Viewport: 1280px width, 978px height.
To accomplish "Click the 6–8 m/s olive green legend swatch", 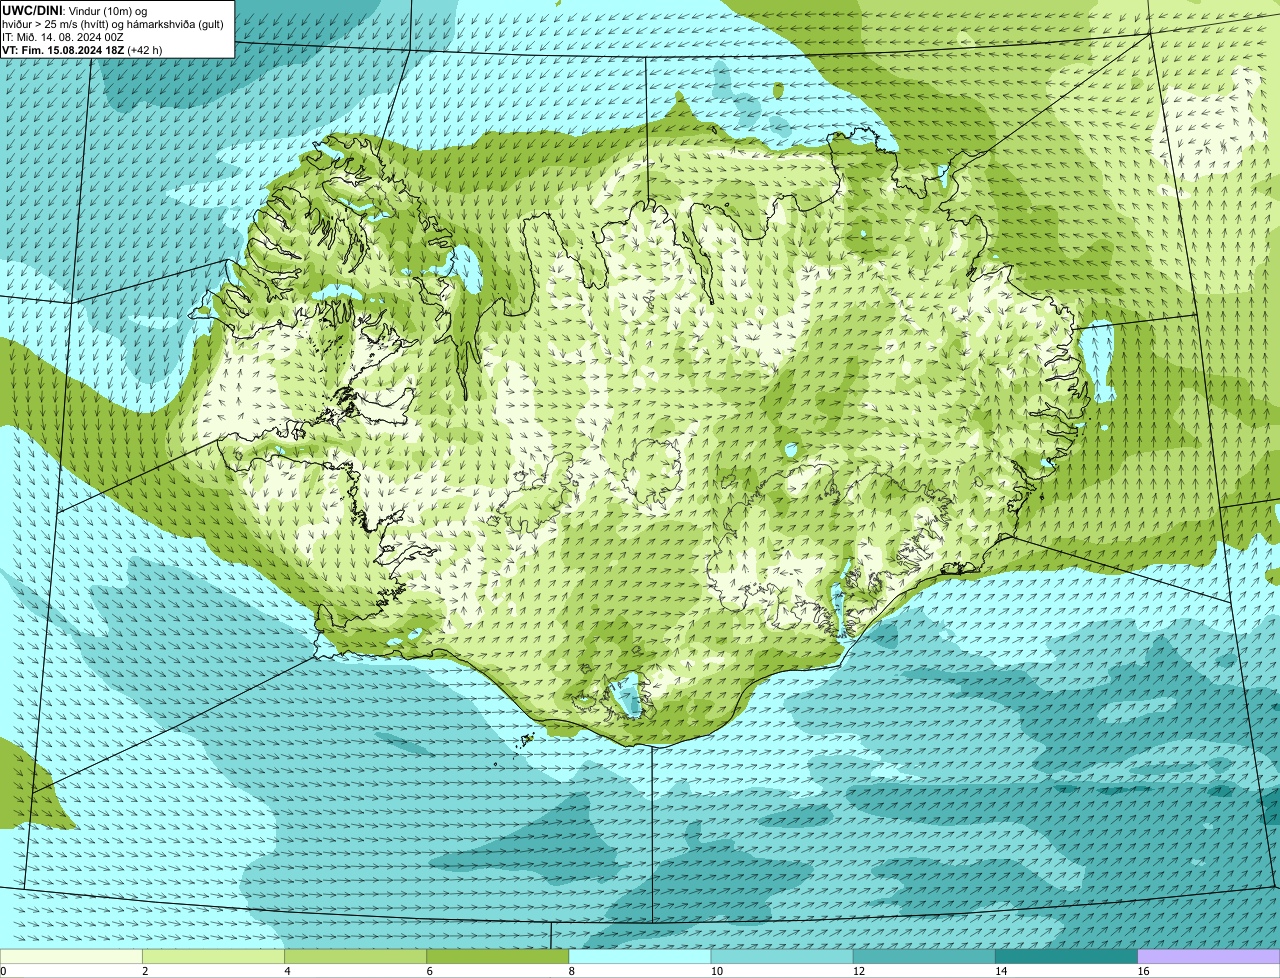I will 498,956.
